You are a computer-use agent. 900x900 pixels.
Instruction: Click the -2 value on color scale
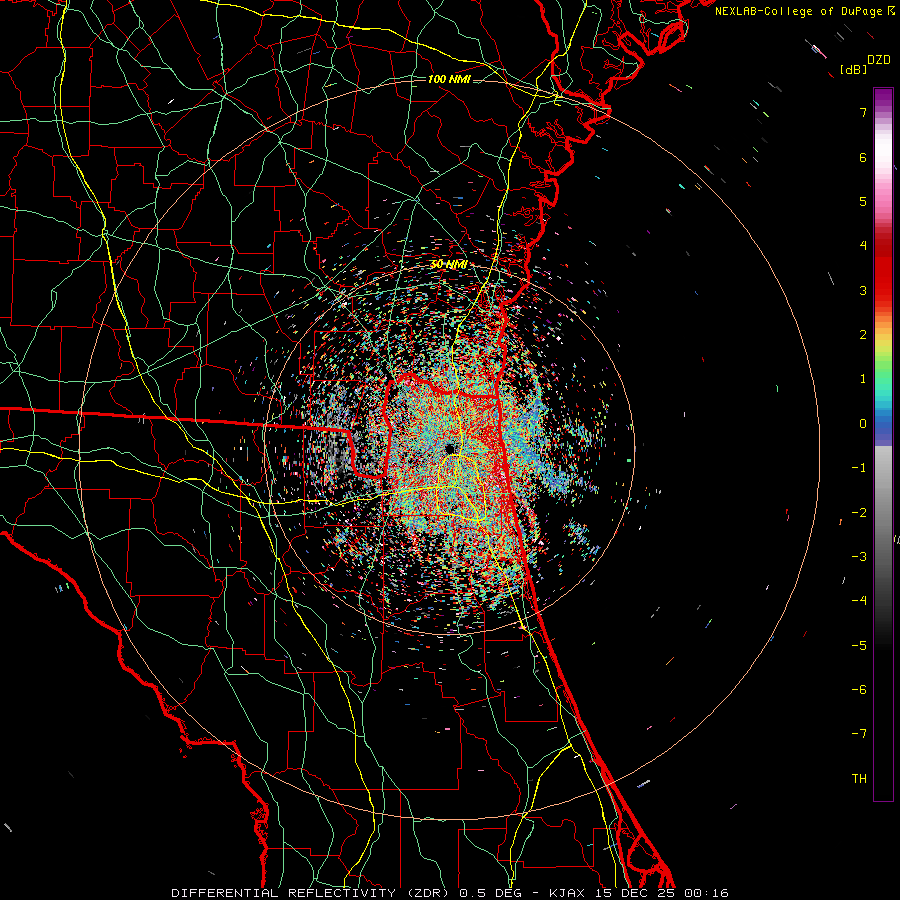pos(859,512)
